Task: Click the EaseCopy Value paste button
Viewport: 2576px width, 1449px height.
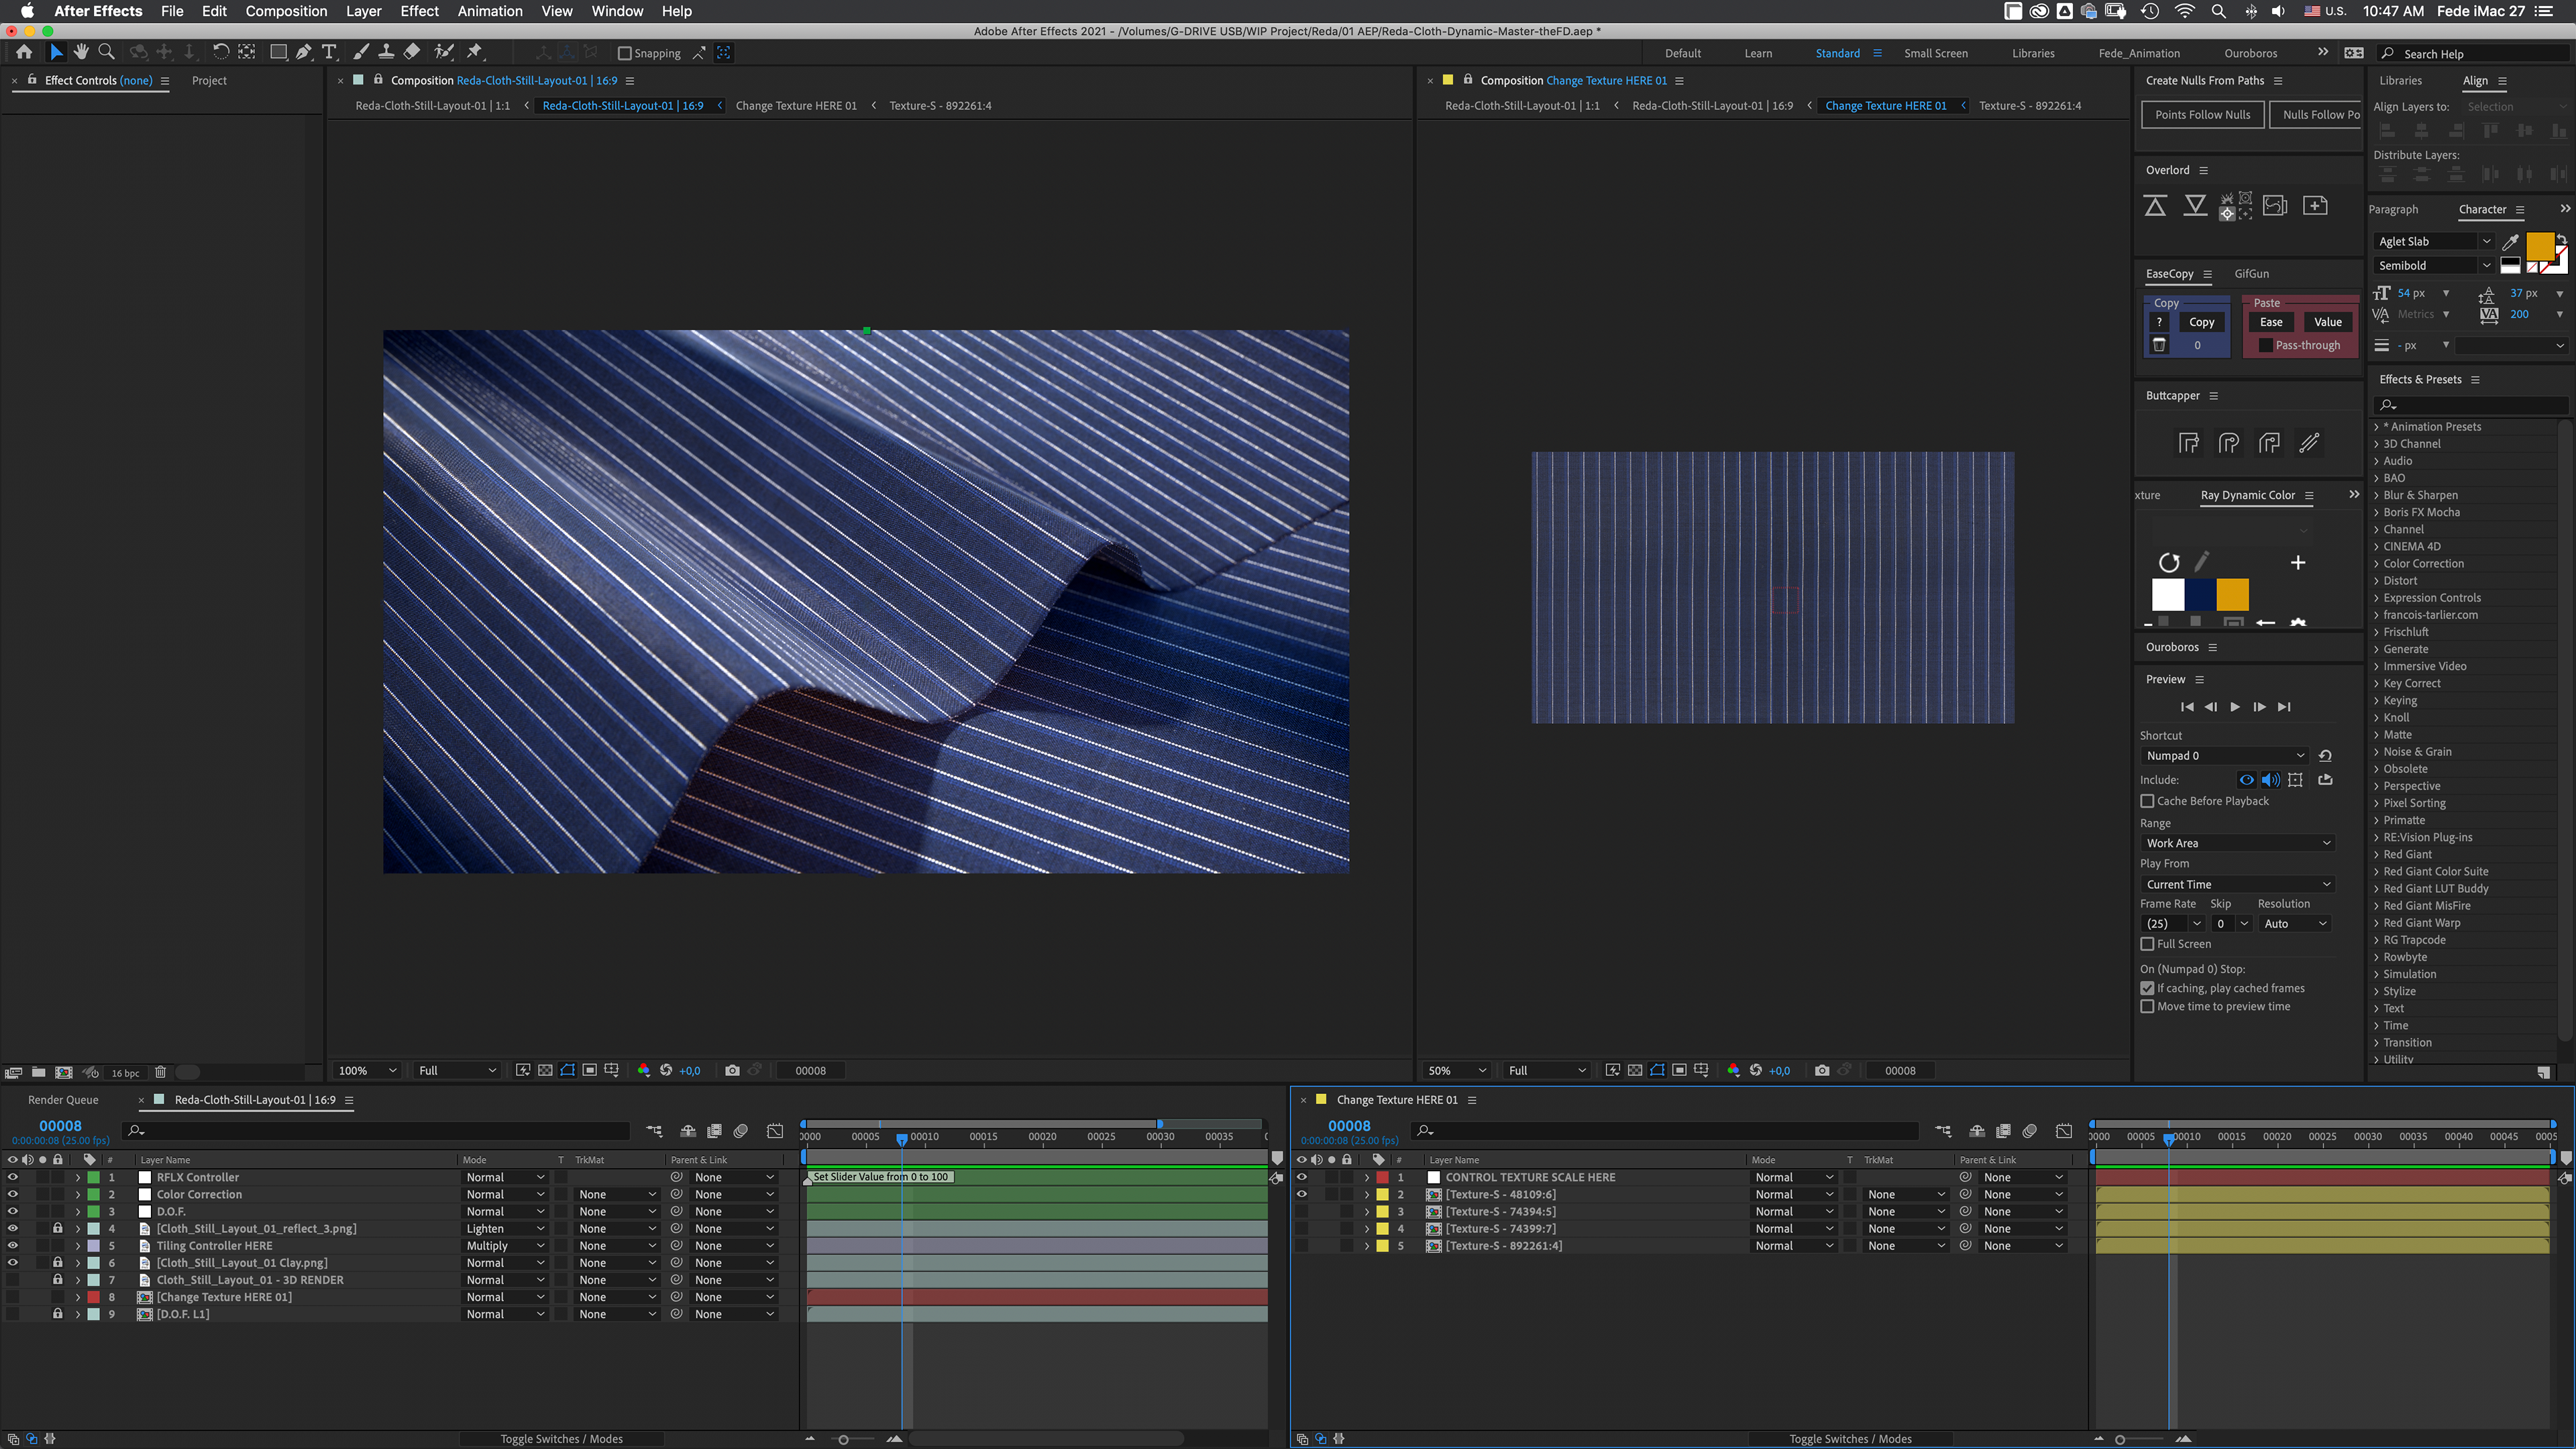Action: (2328, 322)
